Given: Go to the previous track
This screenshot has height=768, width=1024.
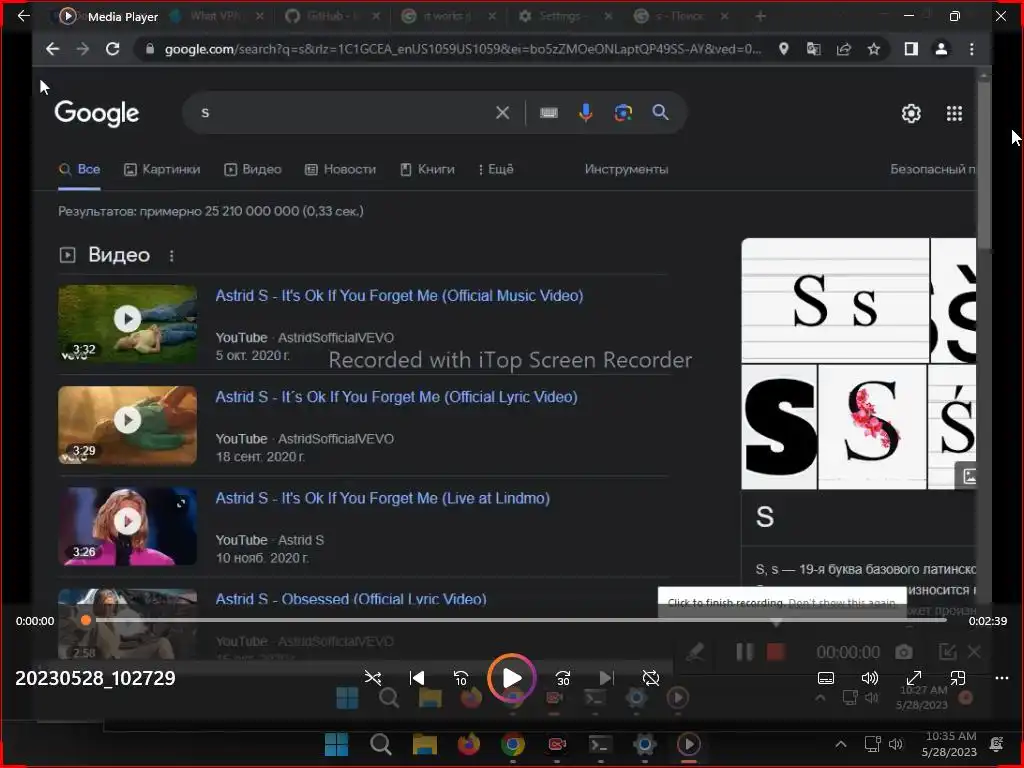Looking at the screenshot, I should pyautogui.click(x=417, y=678).
